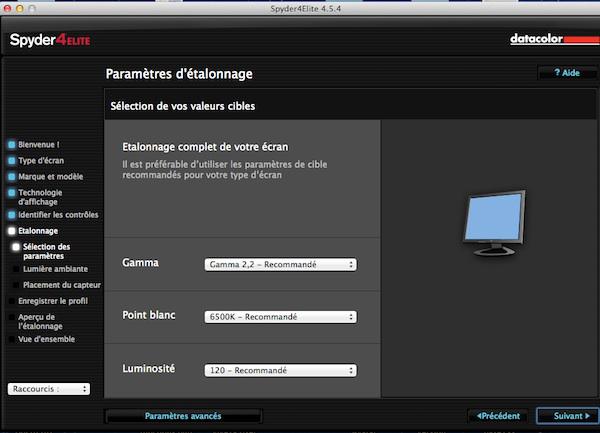
Task: Click the Suivant button
Action: point(567,415)
